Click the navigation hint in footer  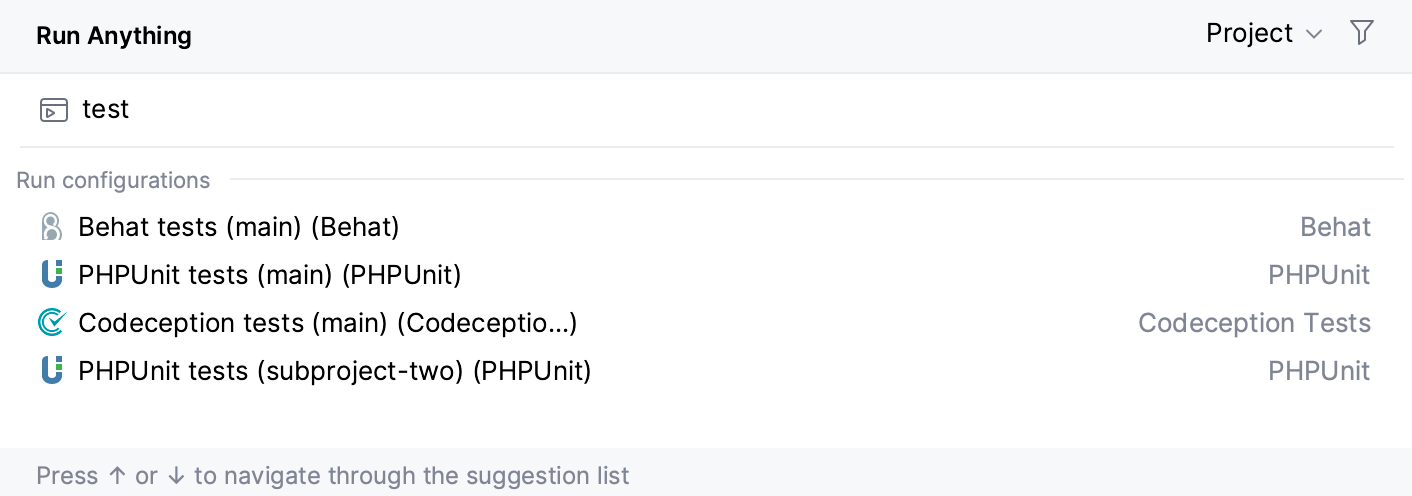pos(333,475)
